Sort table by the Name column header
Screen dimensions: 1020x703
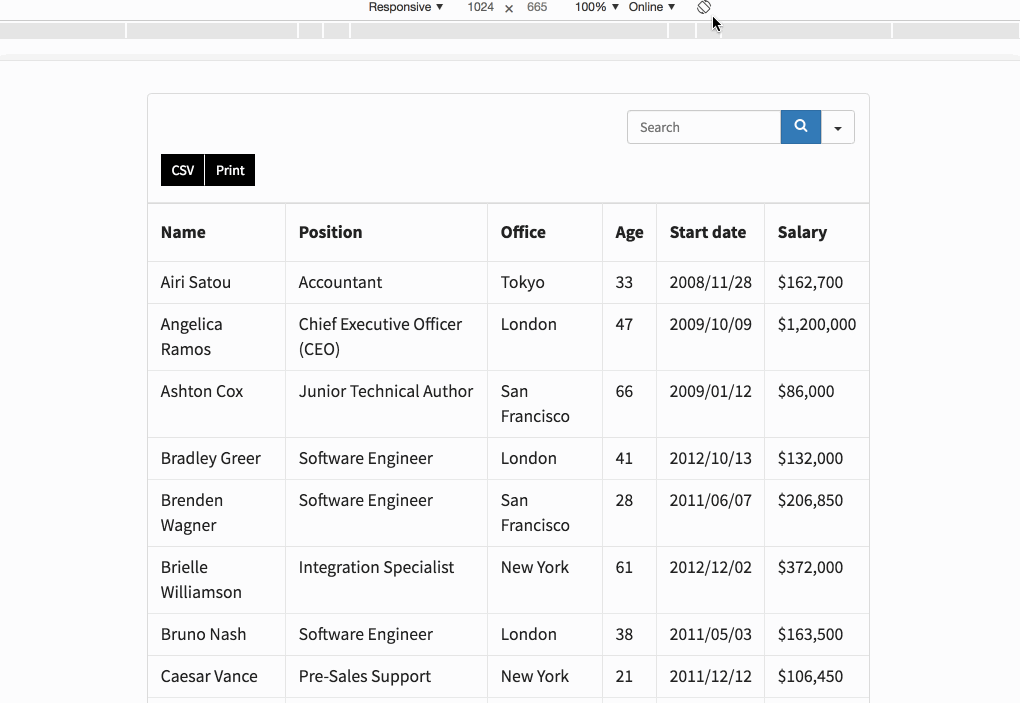coord(183,232)
